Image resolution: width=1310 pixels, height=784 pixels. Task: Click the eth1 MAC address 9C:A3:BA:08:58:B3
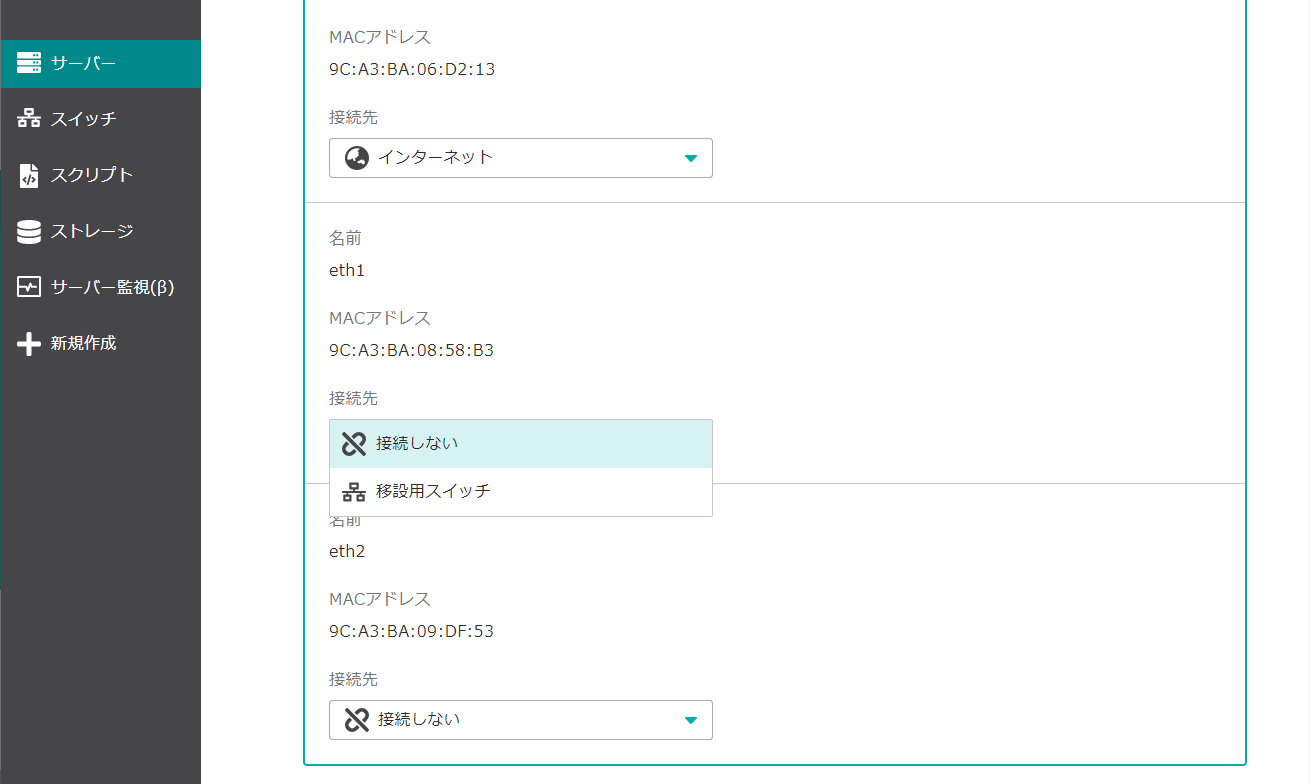coord(411,350)
